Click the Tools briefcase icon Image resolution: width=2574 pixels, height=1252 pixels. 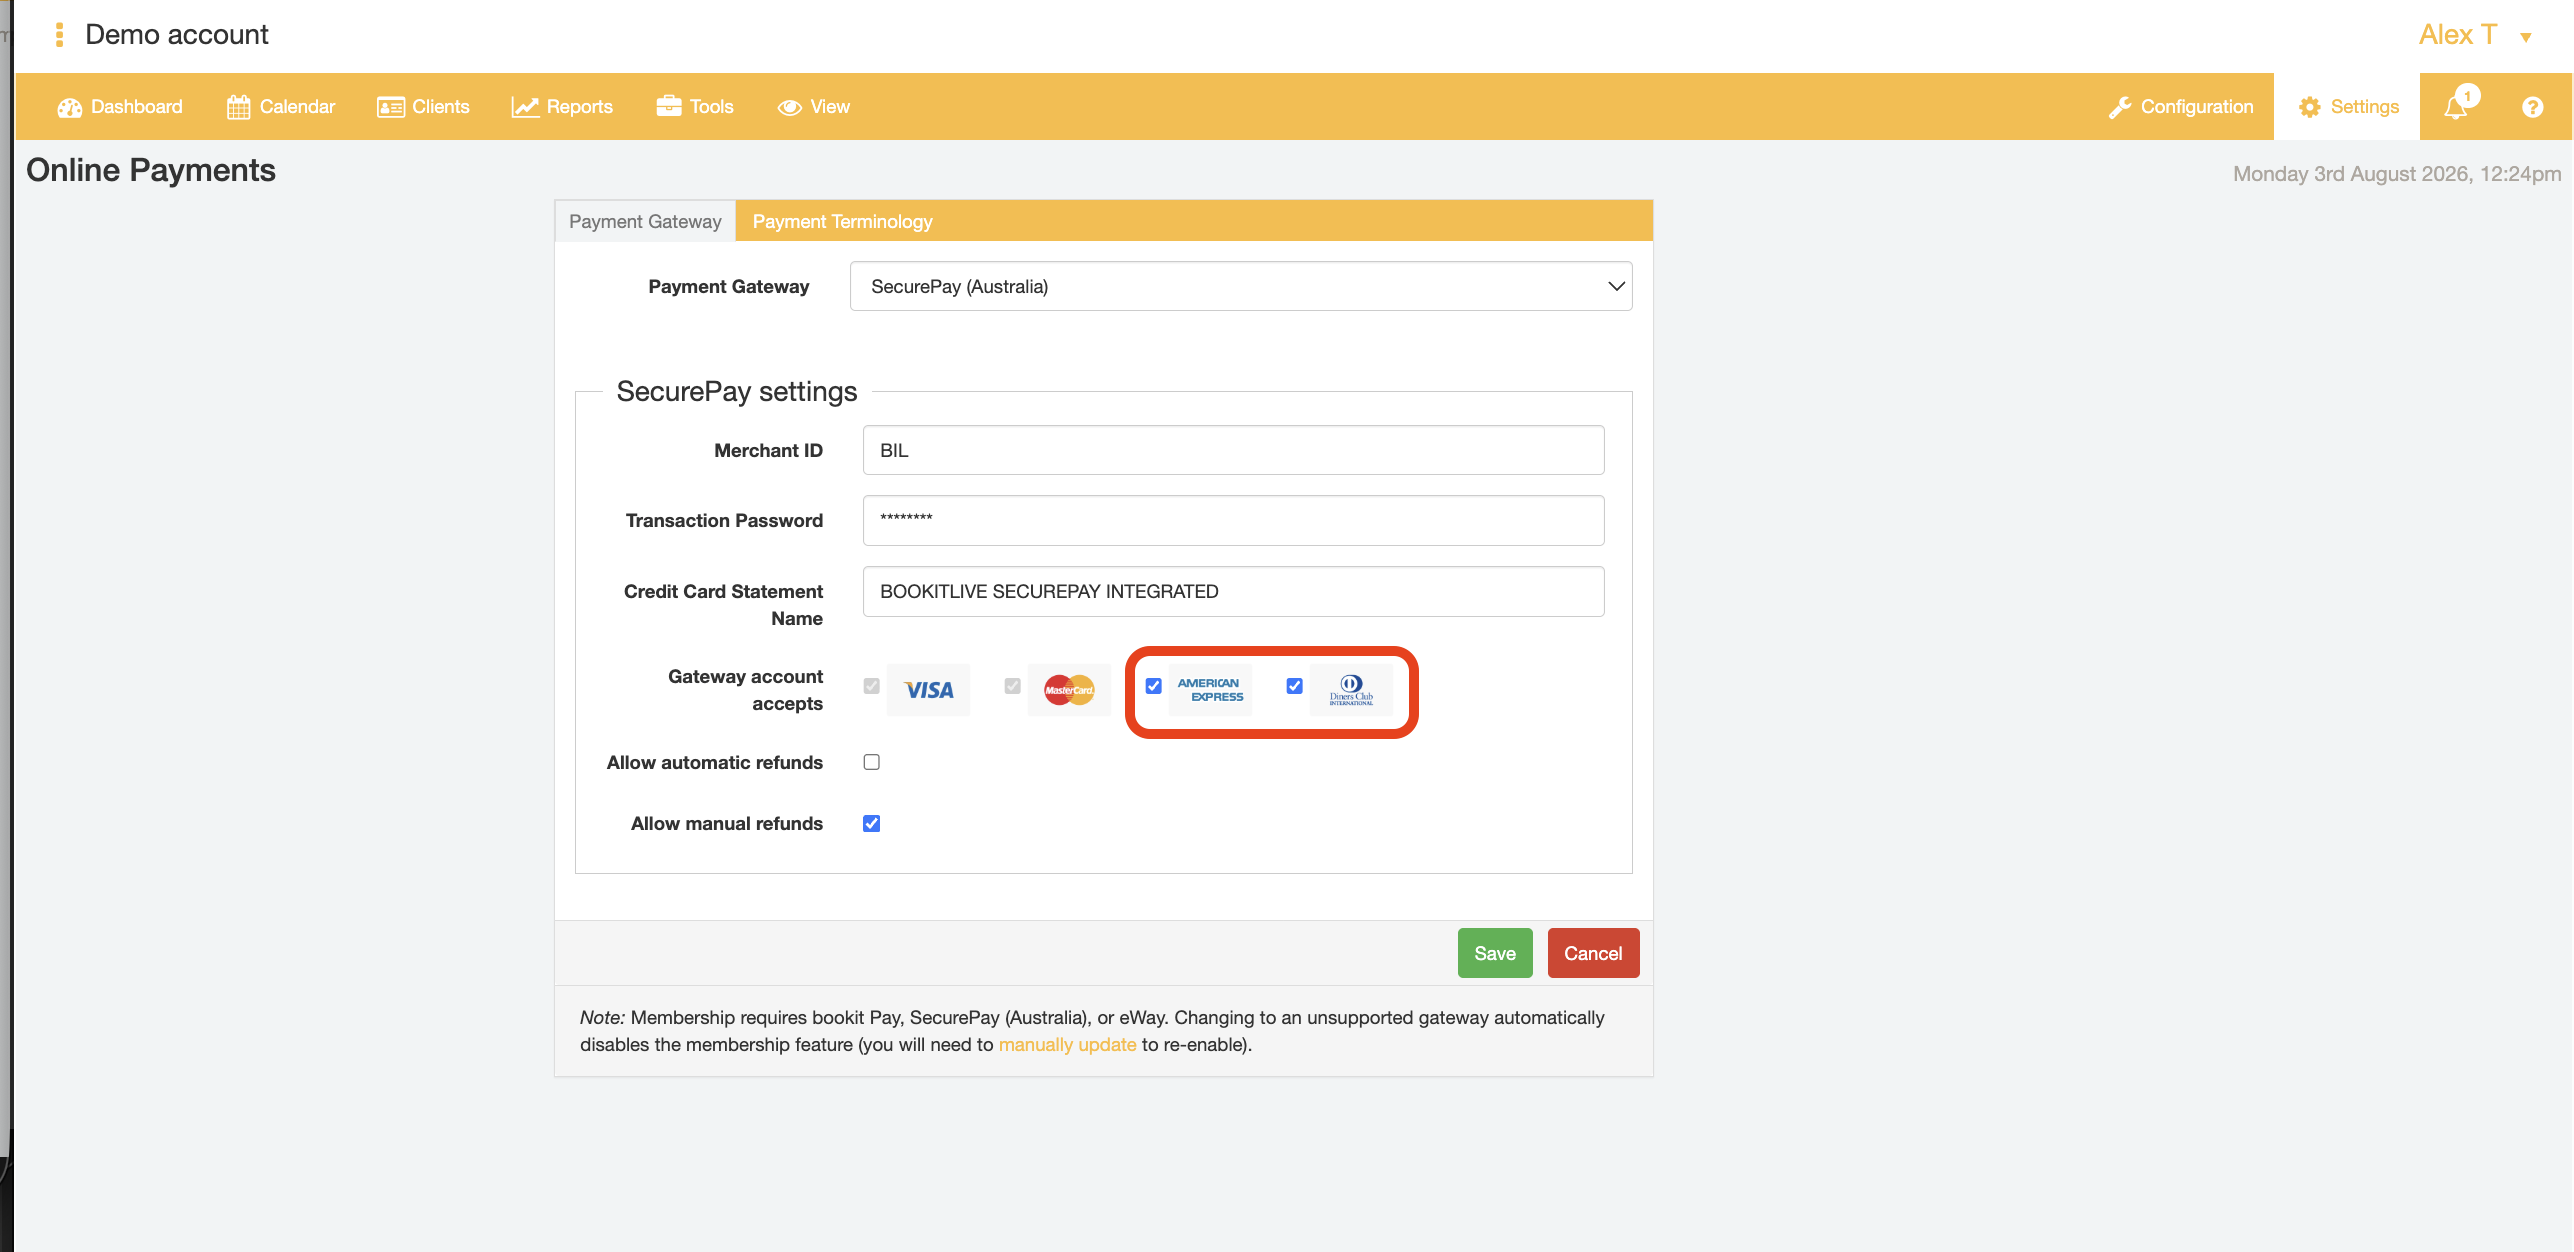coord(668,106)
